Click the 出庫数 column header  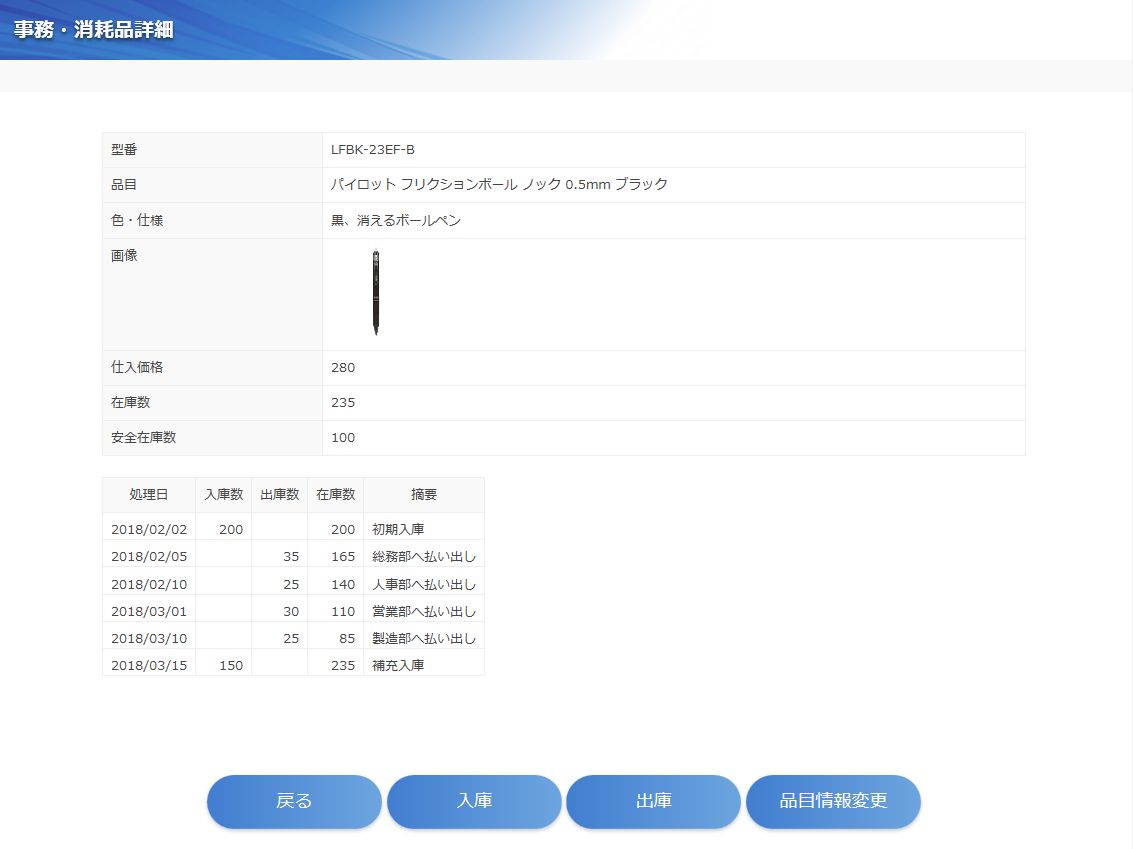(280, 494)
